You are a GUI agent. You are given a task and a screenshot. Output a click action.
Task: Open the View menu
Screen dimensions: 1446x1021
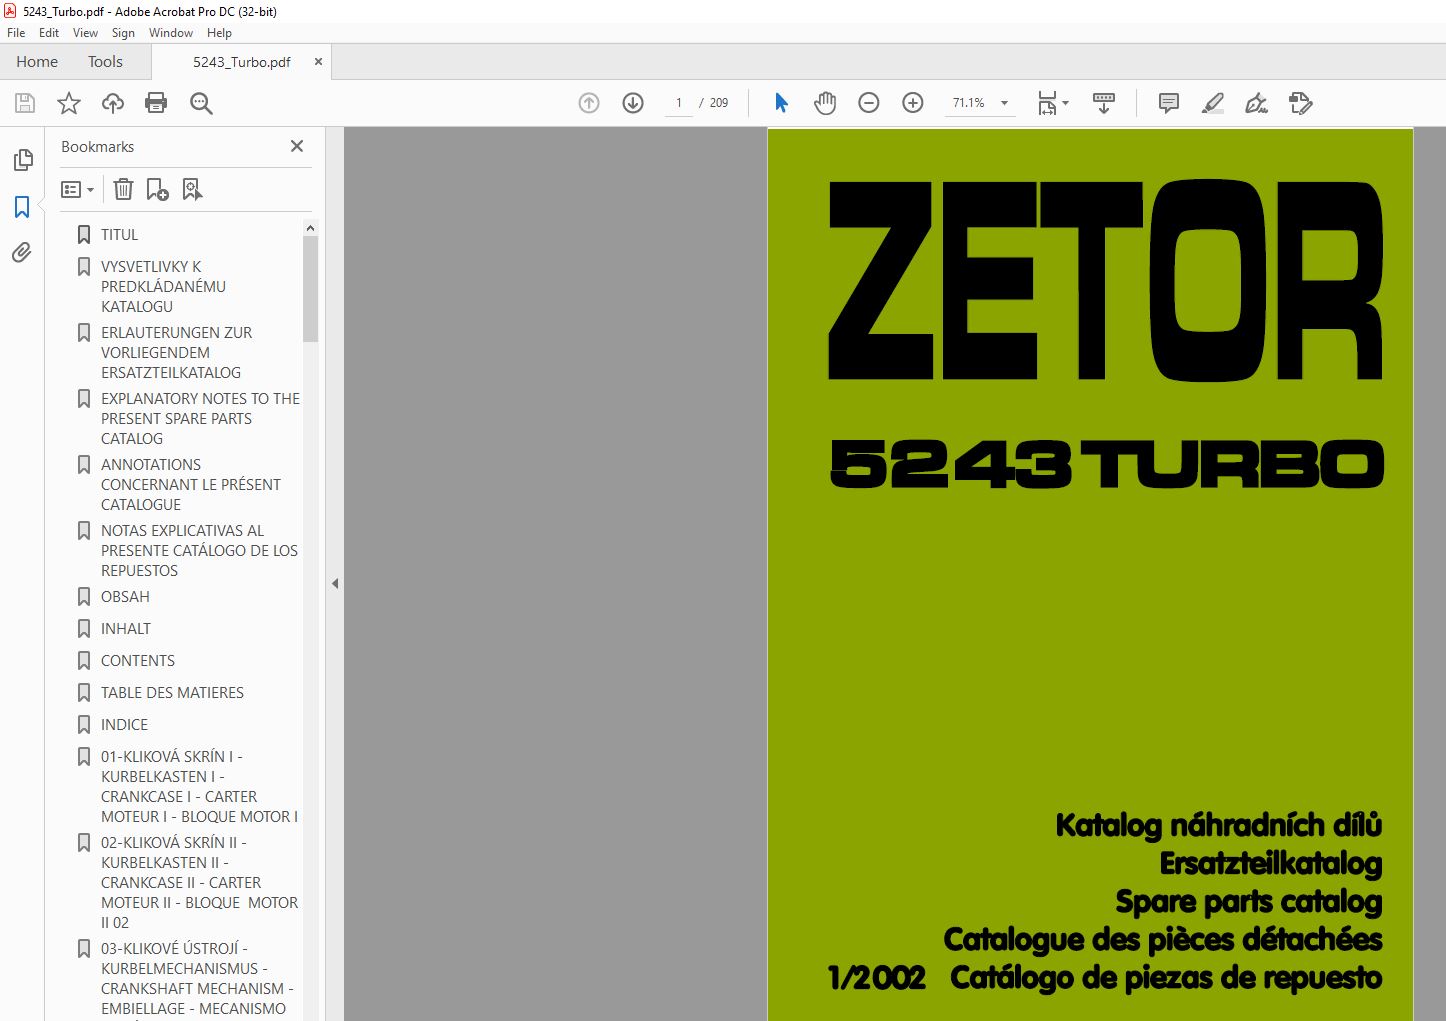85,33
